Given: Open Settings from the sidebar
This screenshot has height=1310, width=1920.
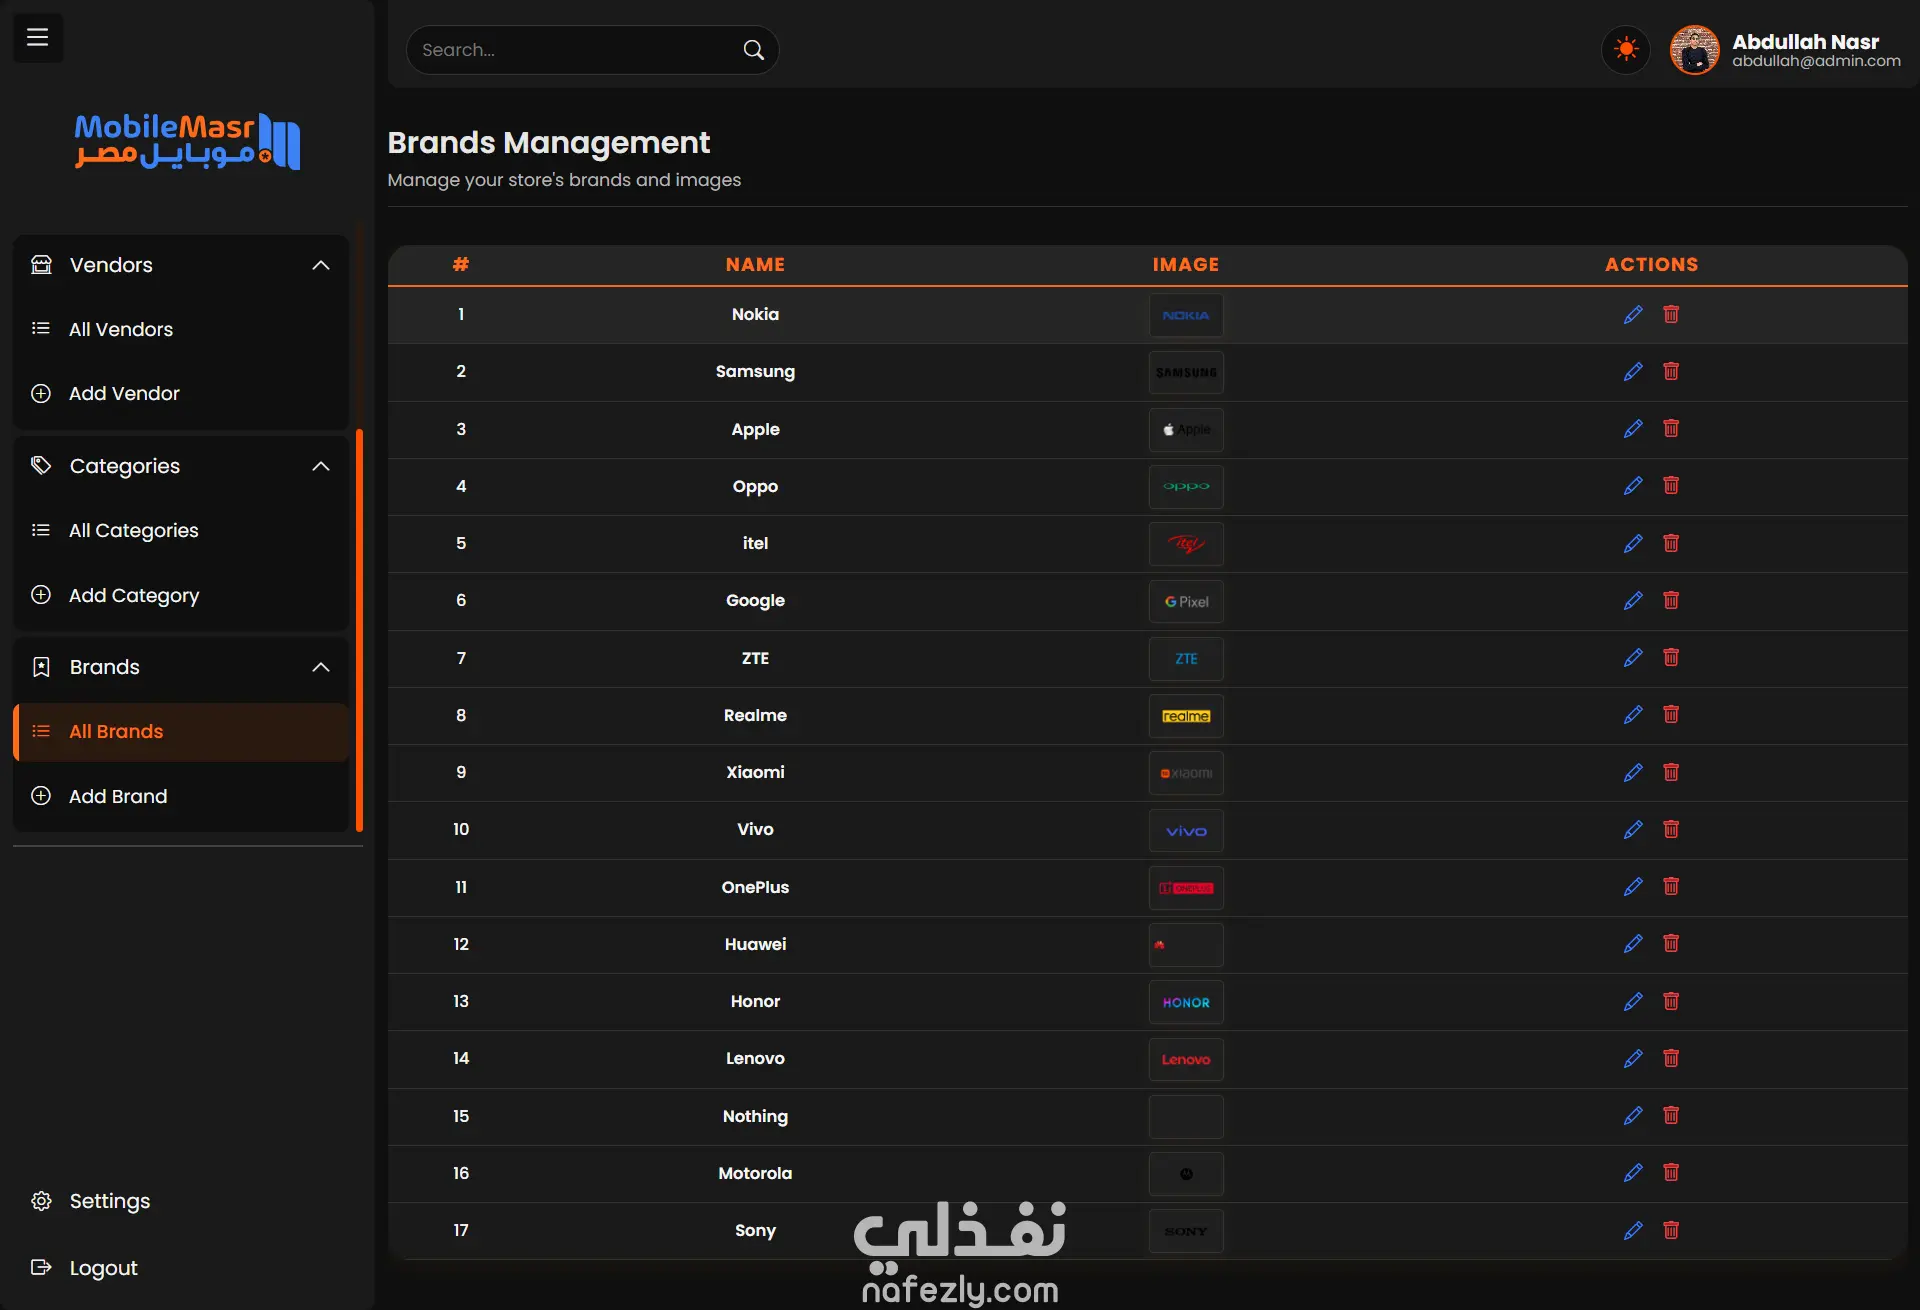Looking at the screenshot, I should point(109,1201).
